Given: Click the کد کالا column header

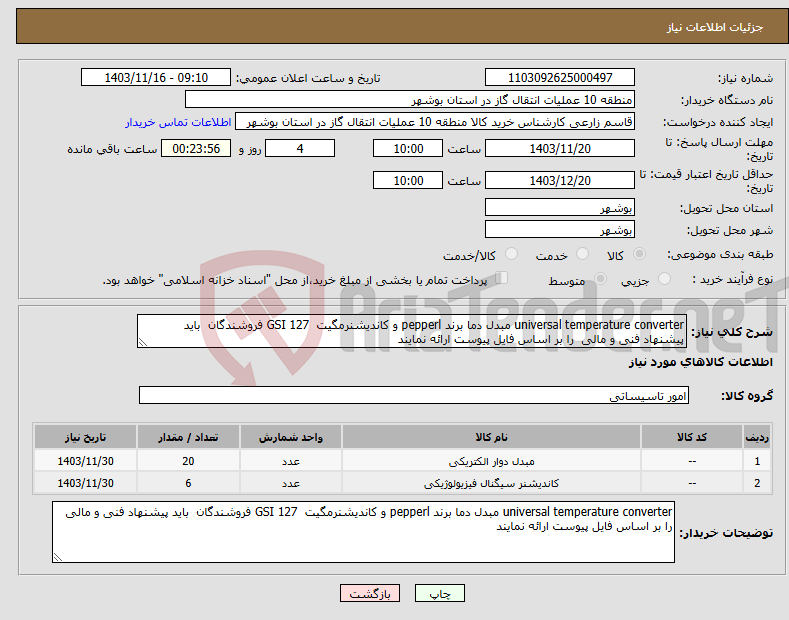Looking at the screenshot, I should tap(692, 437).
